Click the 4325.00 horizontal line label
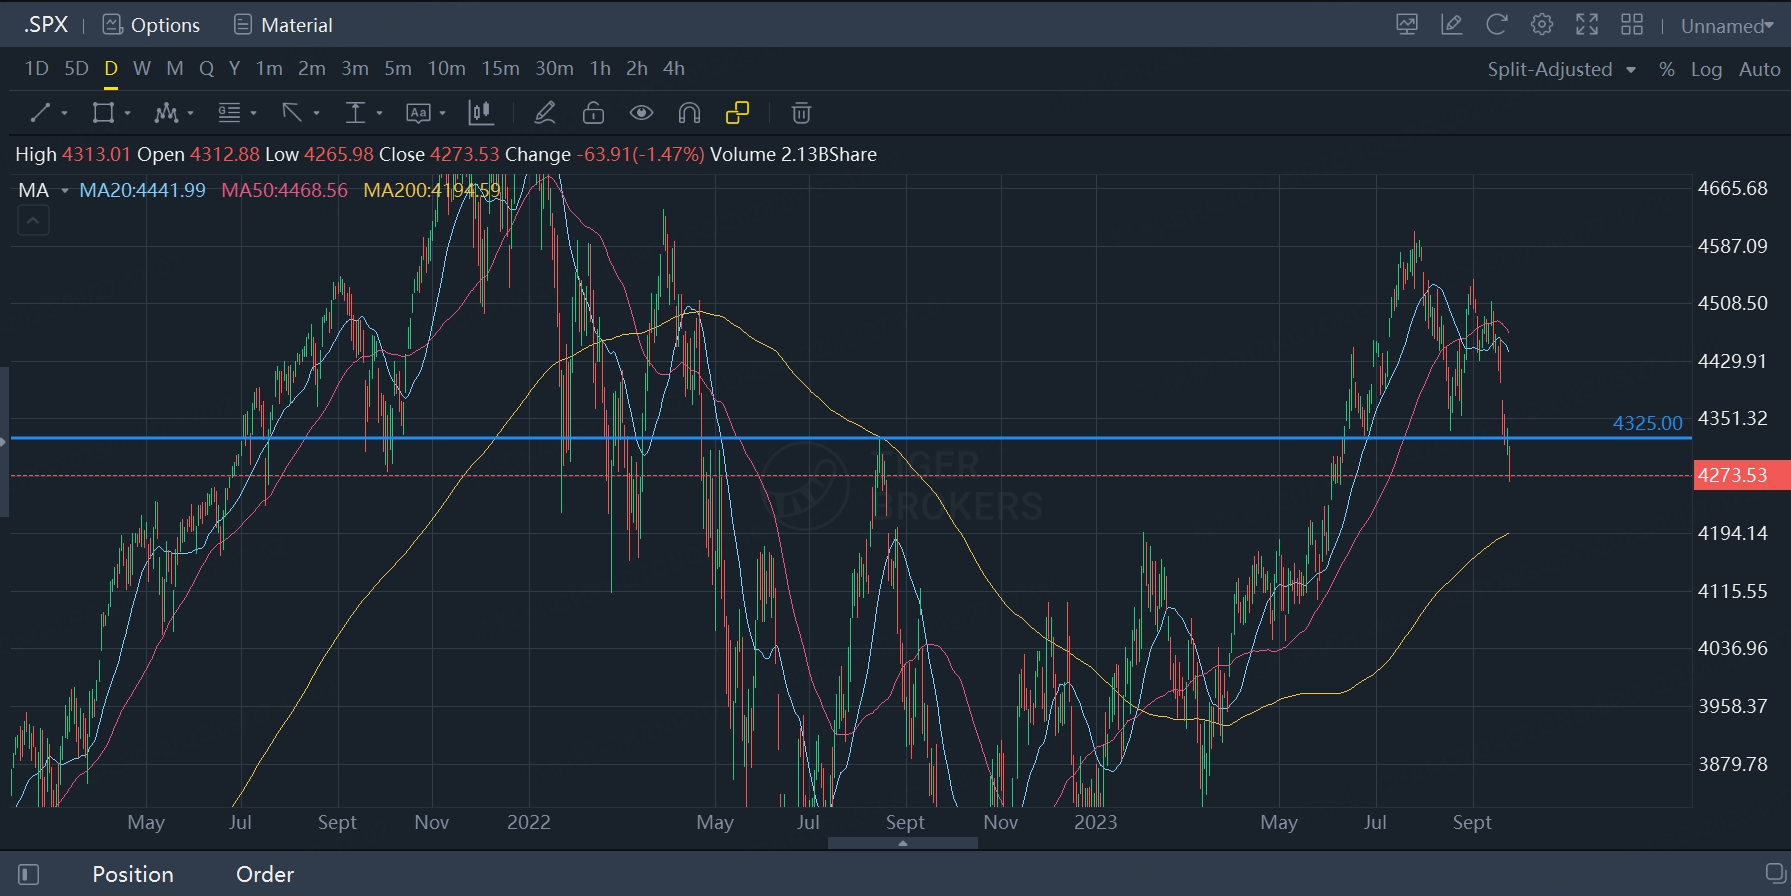The width and height of the screenshot is (1791, 896). [1647, 423]
